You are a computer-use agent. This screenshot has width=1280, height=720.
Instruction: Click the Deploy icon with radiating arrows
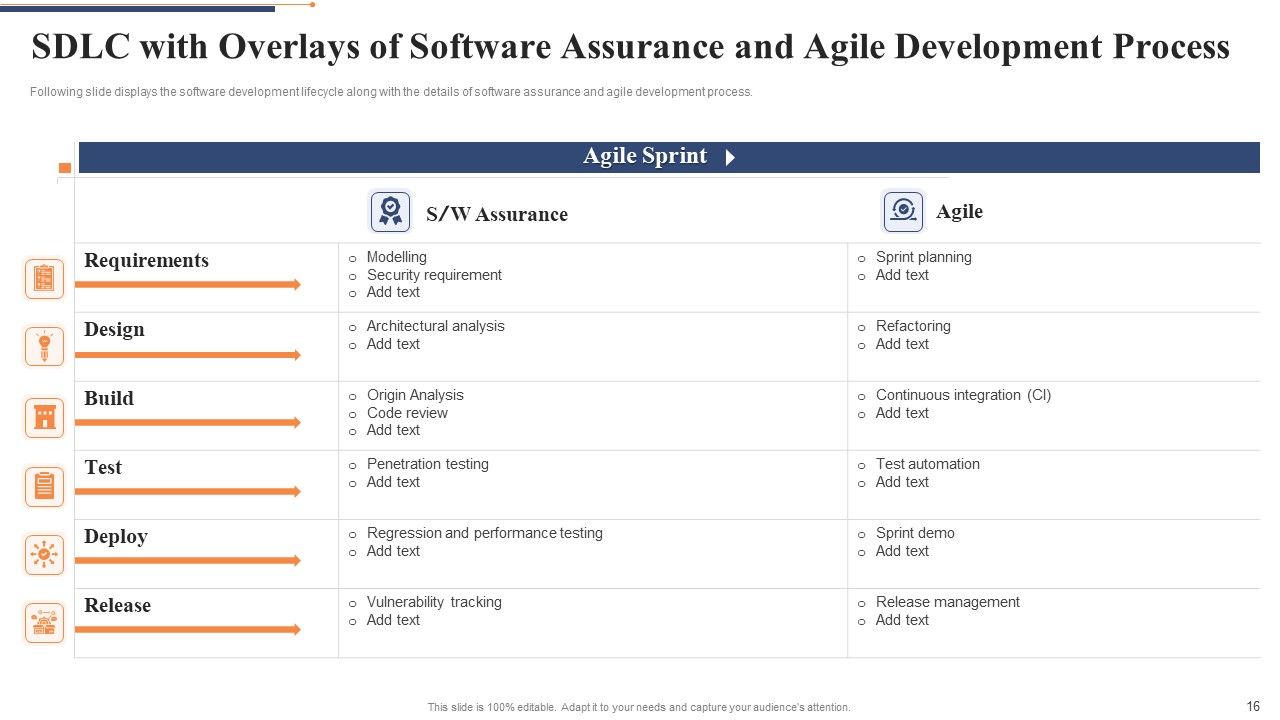44,555
